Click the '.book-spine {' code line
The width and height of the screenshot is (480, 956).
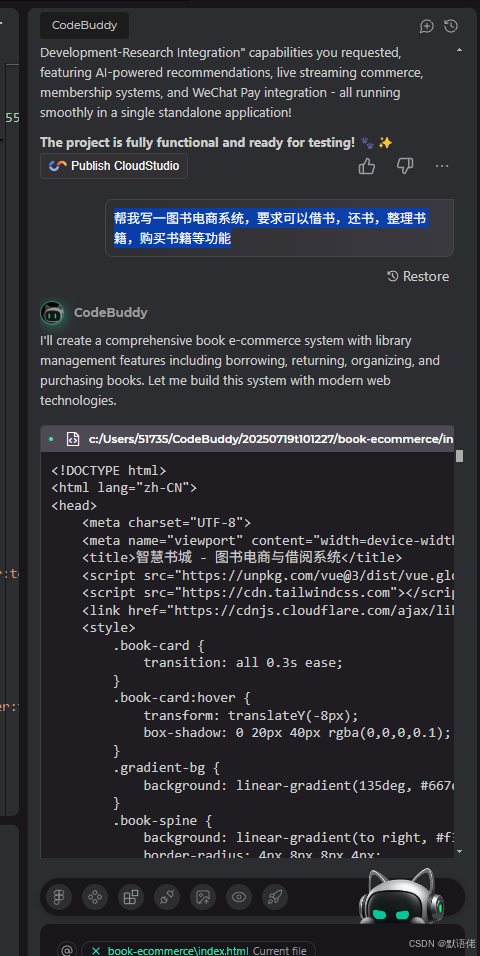point(163,820)
